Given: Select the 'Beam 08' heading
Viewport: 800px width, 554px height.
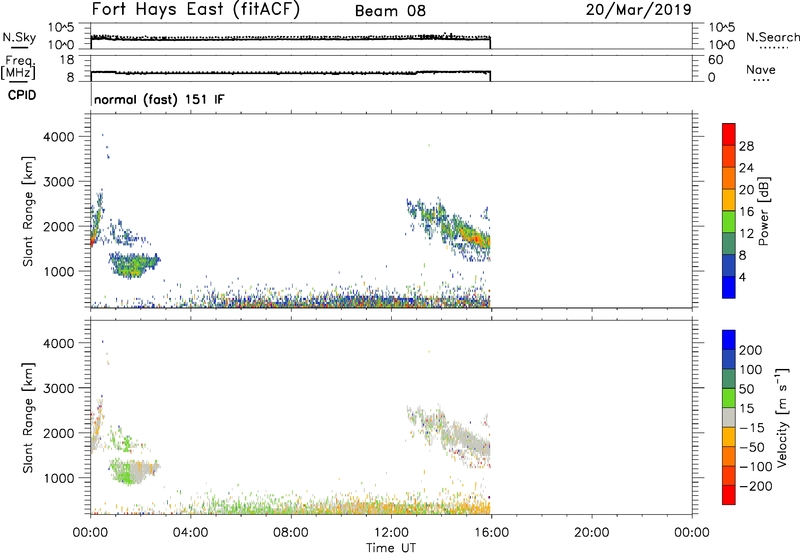Looking at the screenshot, I should (x=390, y=11).
